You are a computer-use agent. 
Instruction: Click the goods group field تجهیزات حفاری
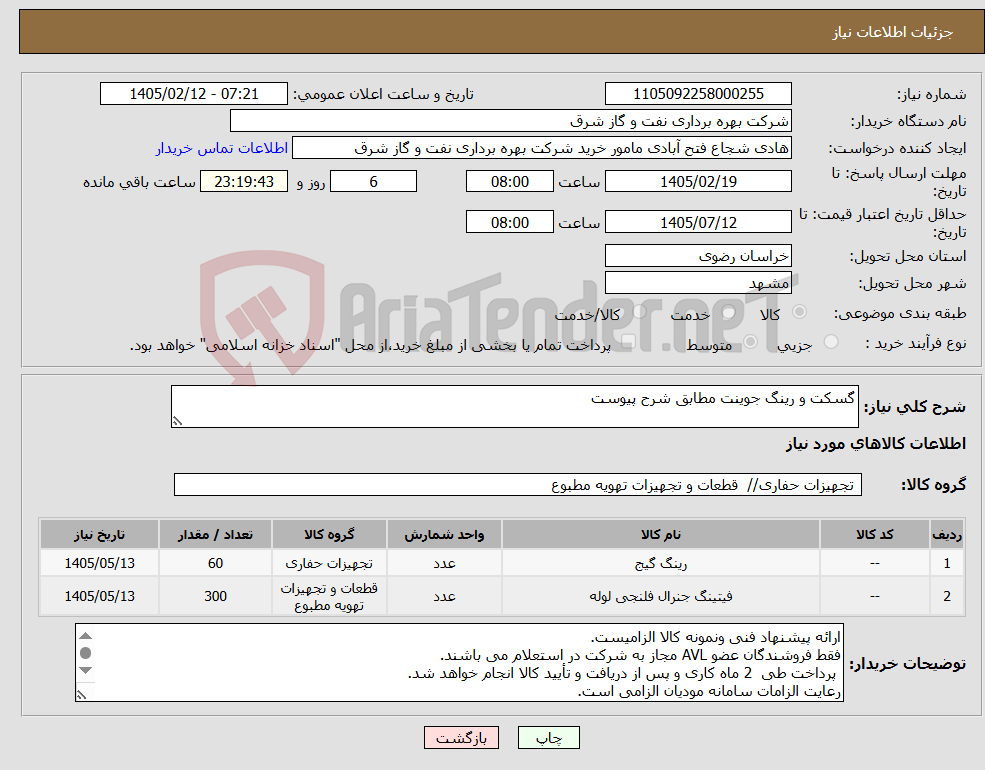coord(518,485)
